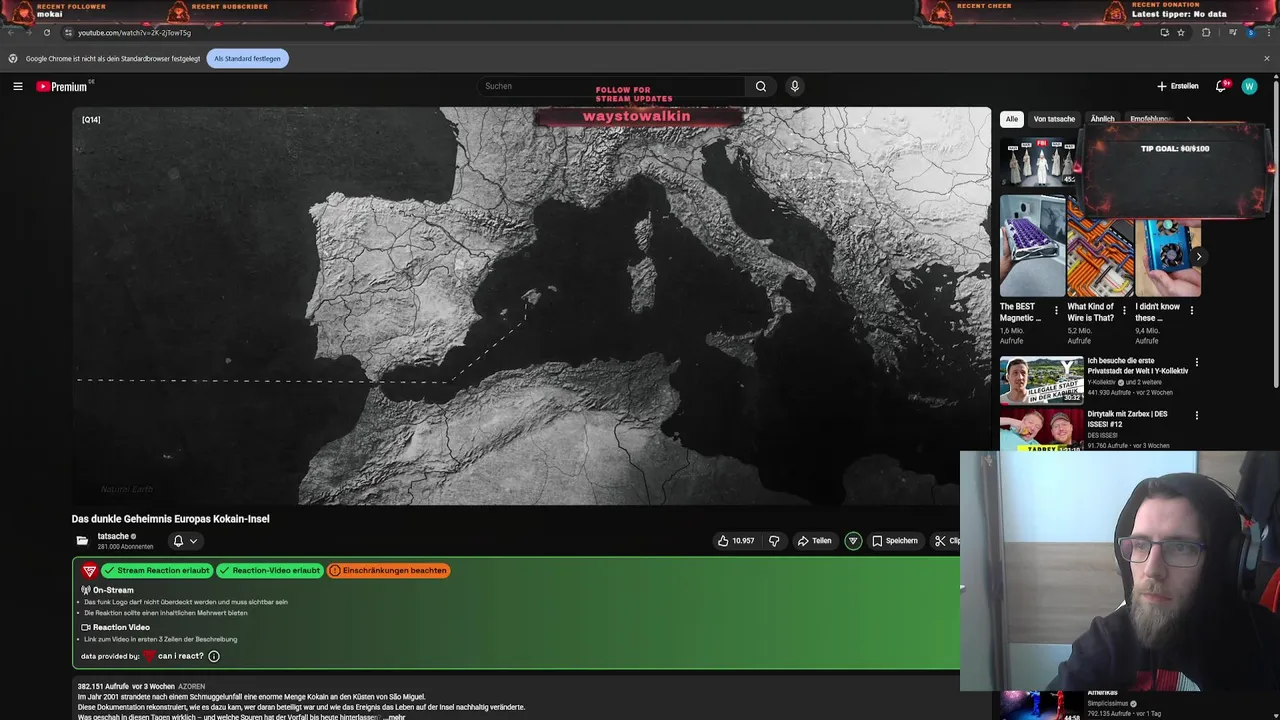Go to YouTube Premium home logo
The image size is (1280, 720).
pyautogui.click(x=62, y=86)
